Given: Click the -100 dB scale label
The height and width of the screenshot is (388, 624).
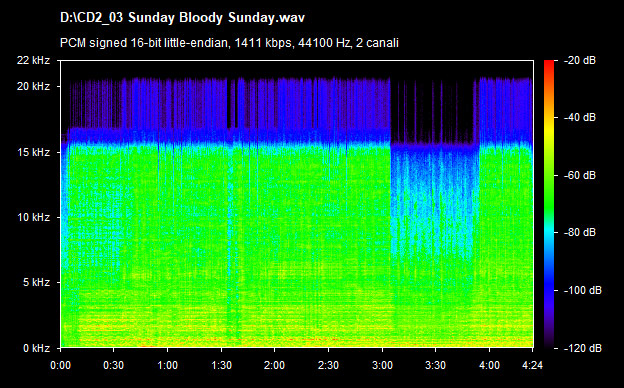Looking at the screenshot, I should 583,291.
